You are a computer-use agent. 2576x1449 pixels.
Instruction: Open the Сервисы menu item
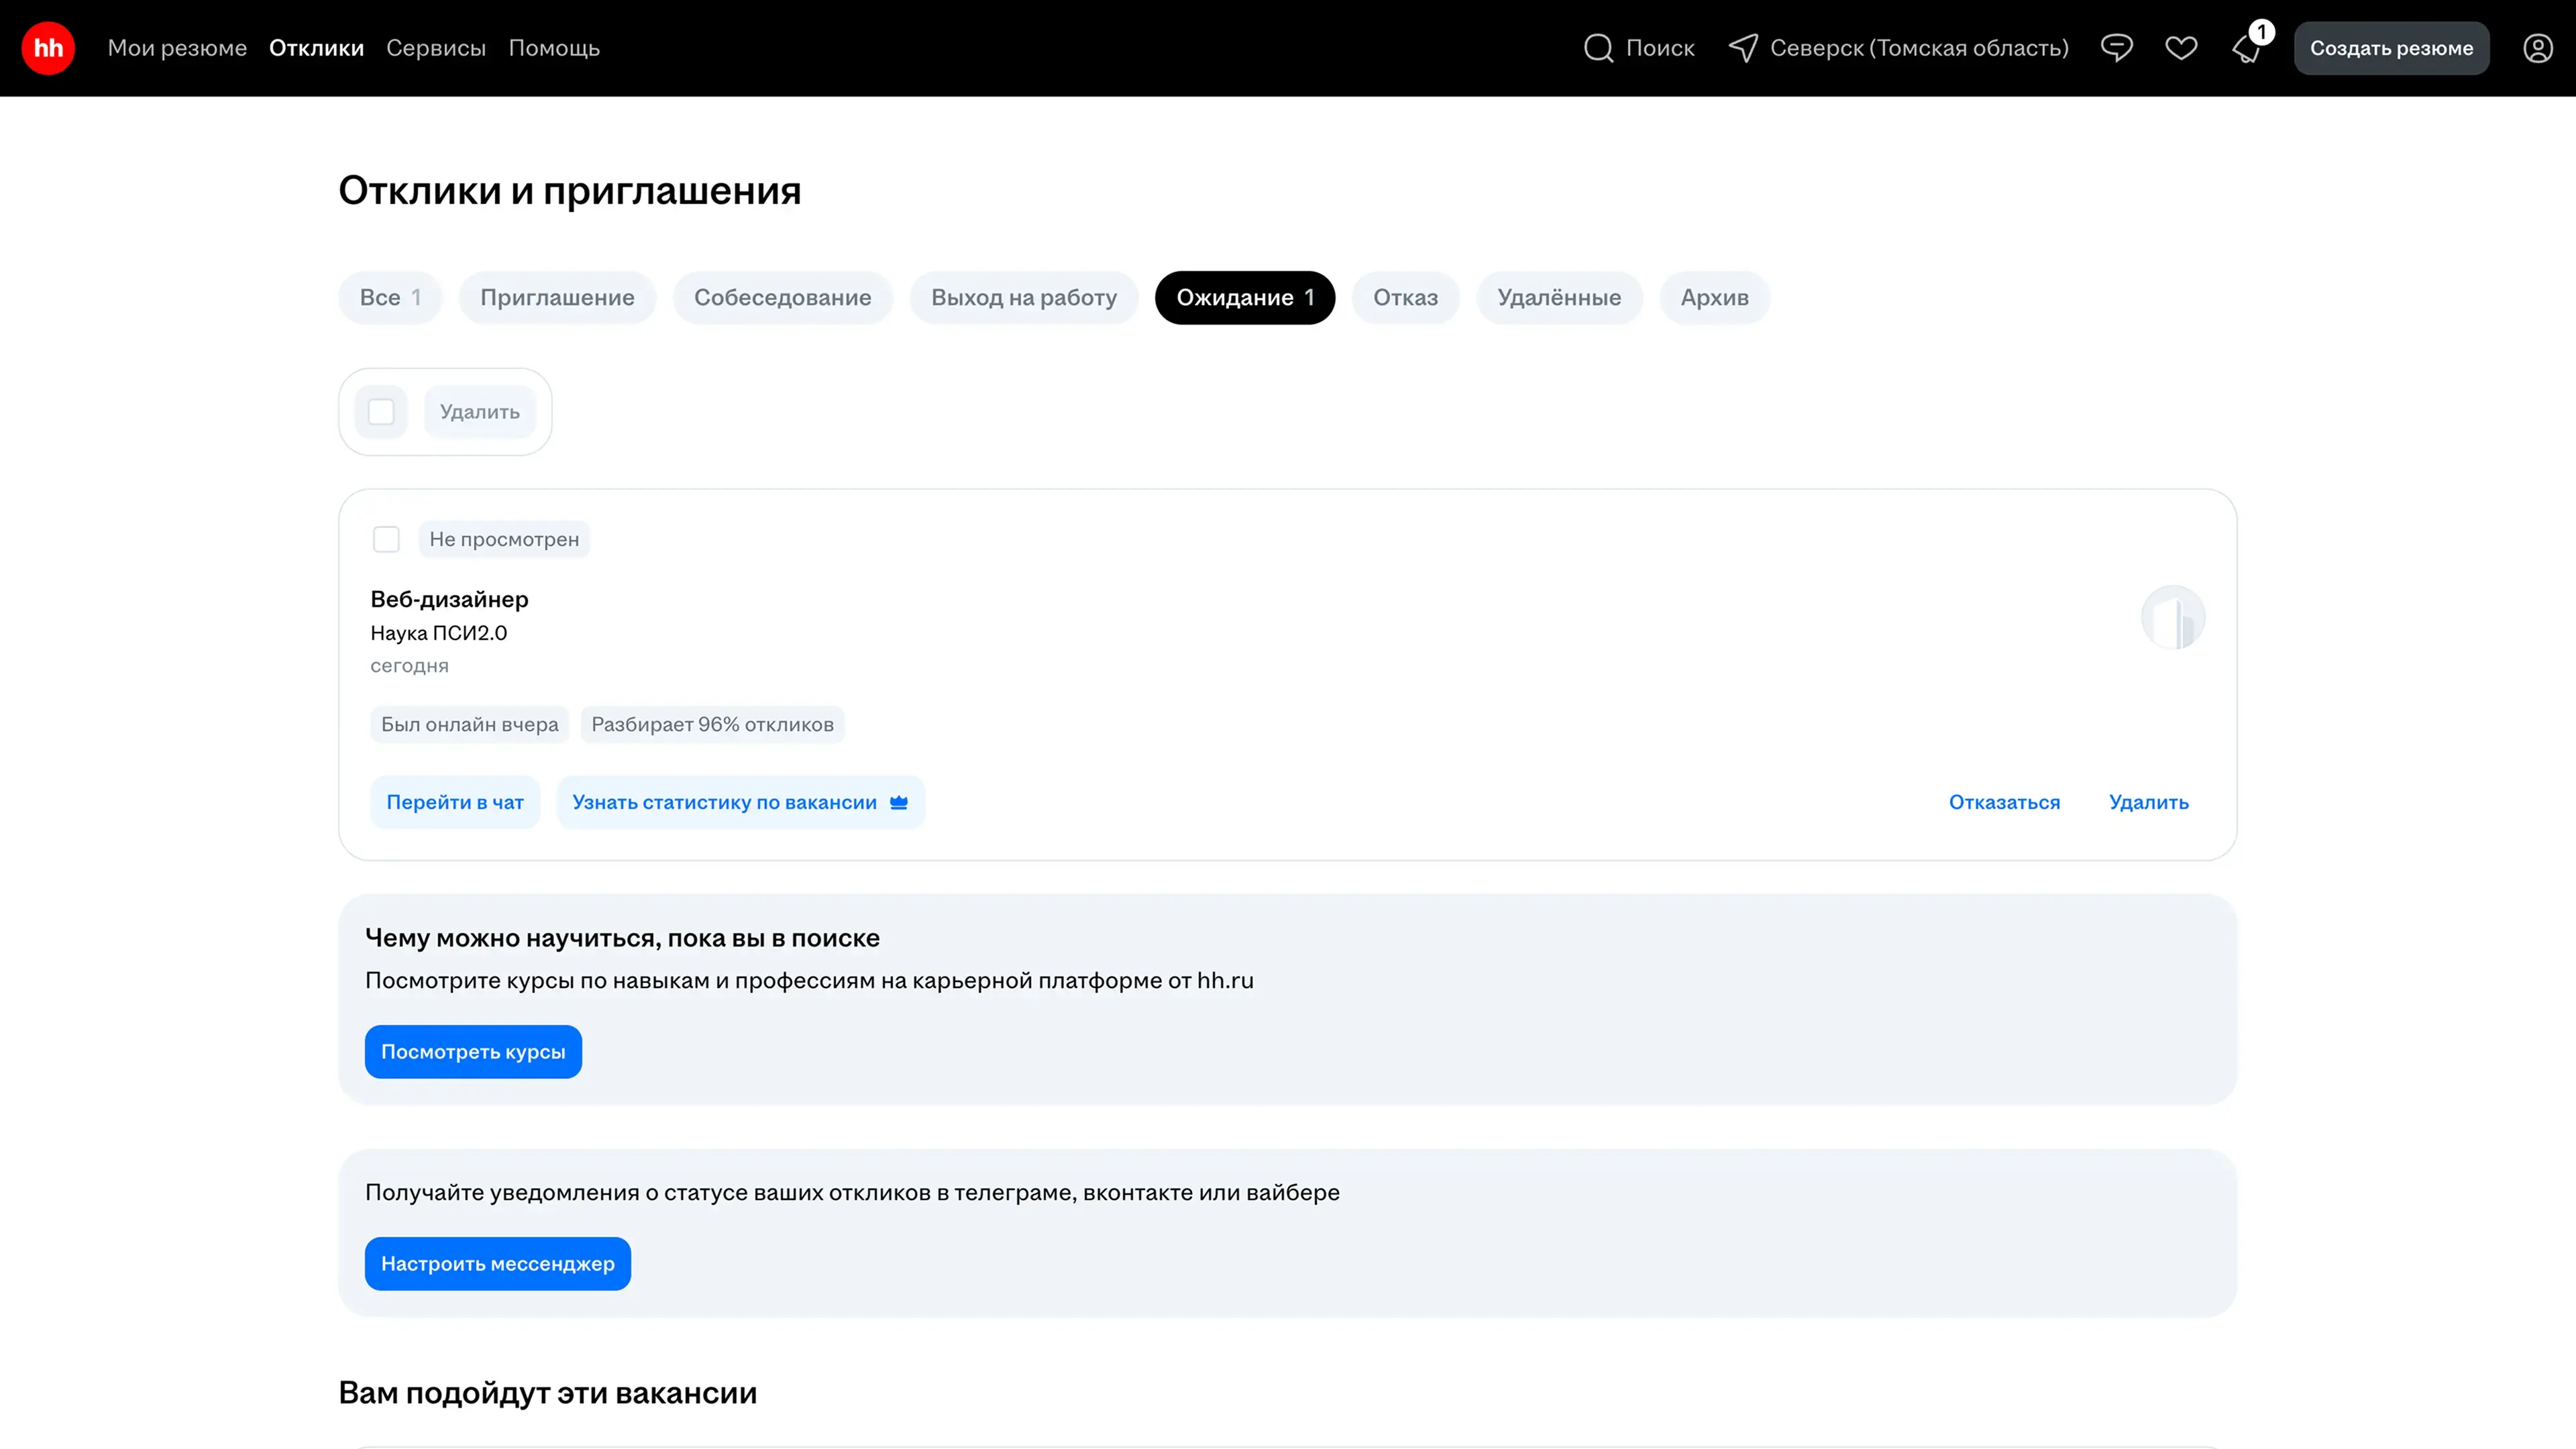436,48
